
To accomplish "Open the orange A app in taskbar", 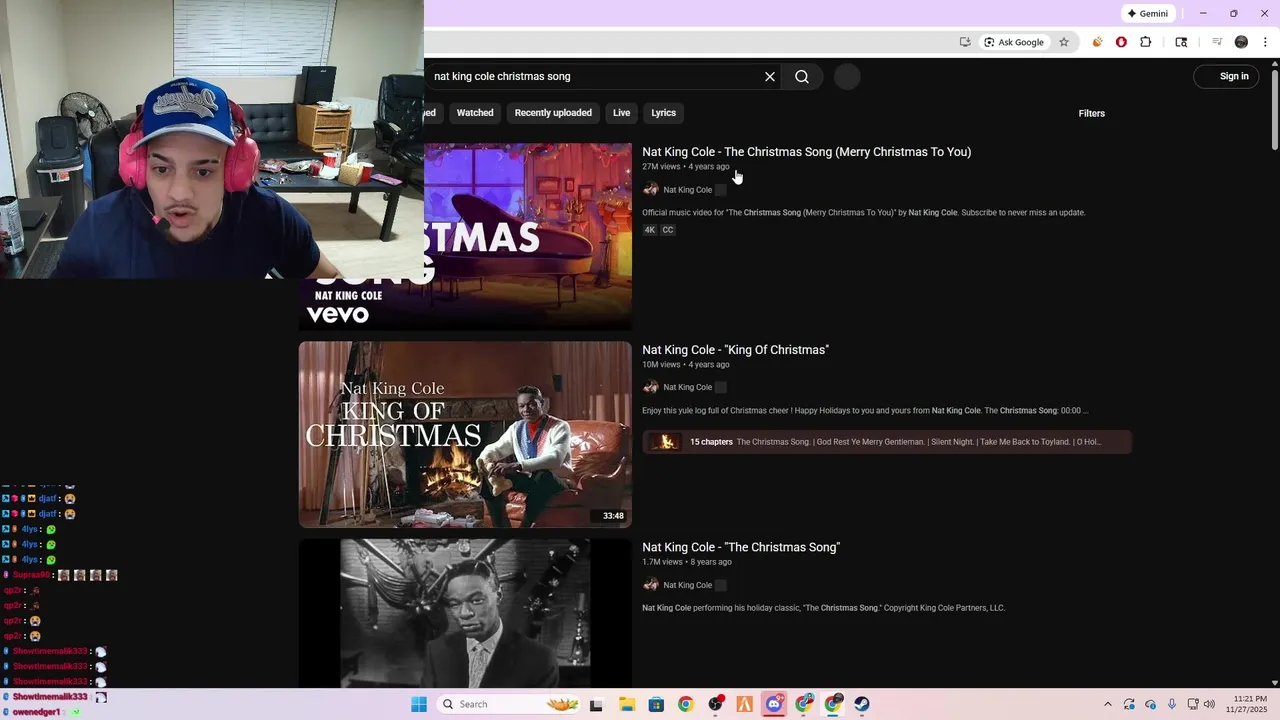I will coord(744,704).
